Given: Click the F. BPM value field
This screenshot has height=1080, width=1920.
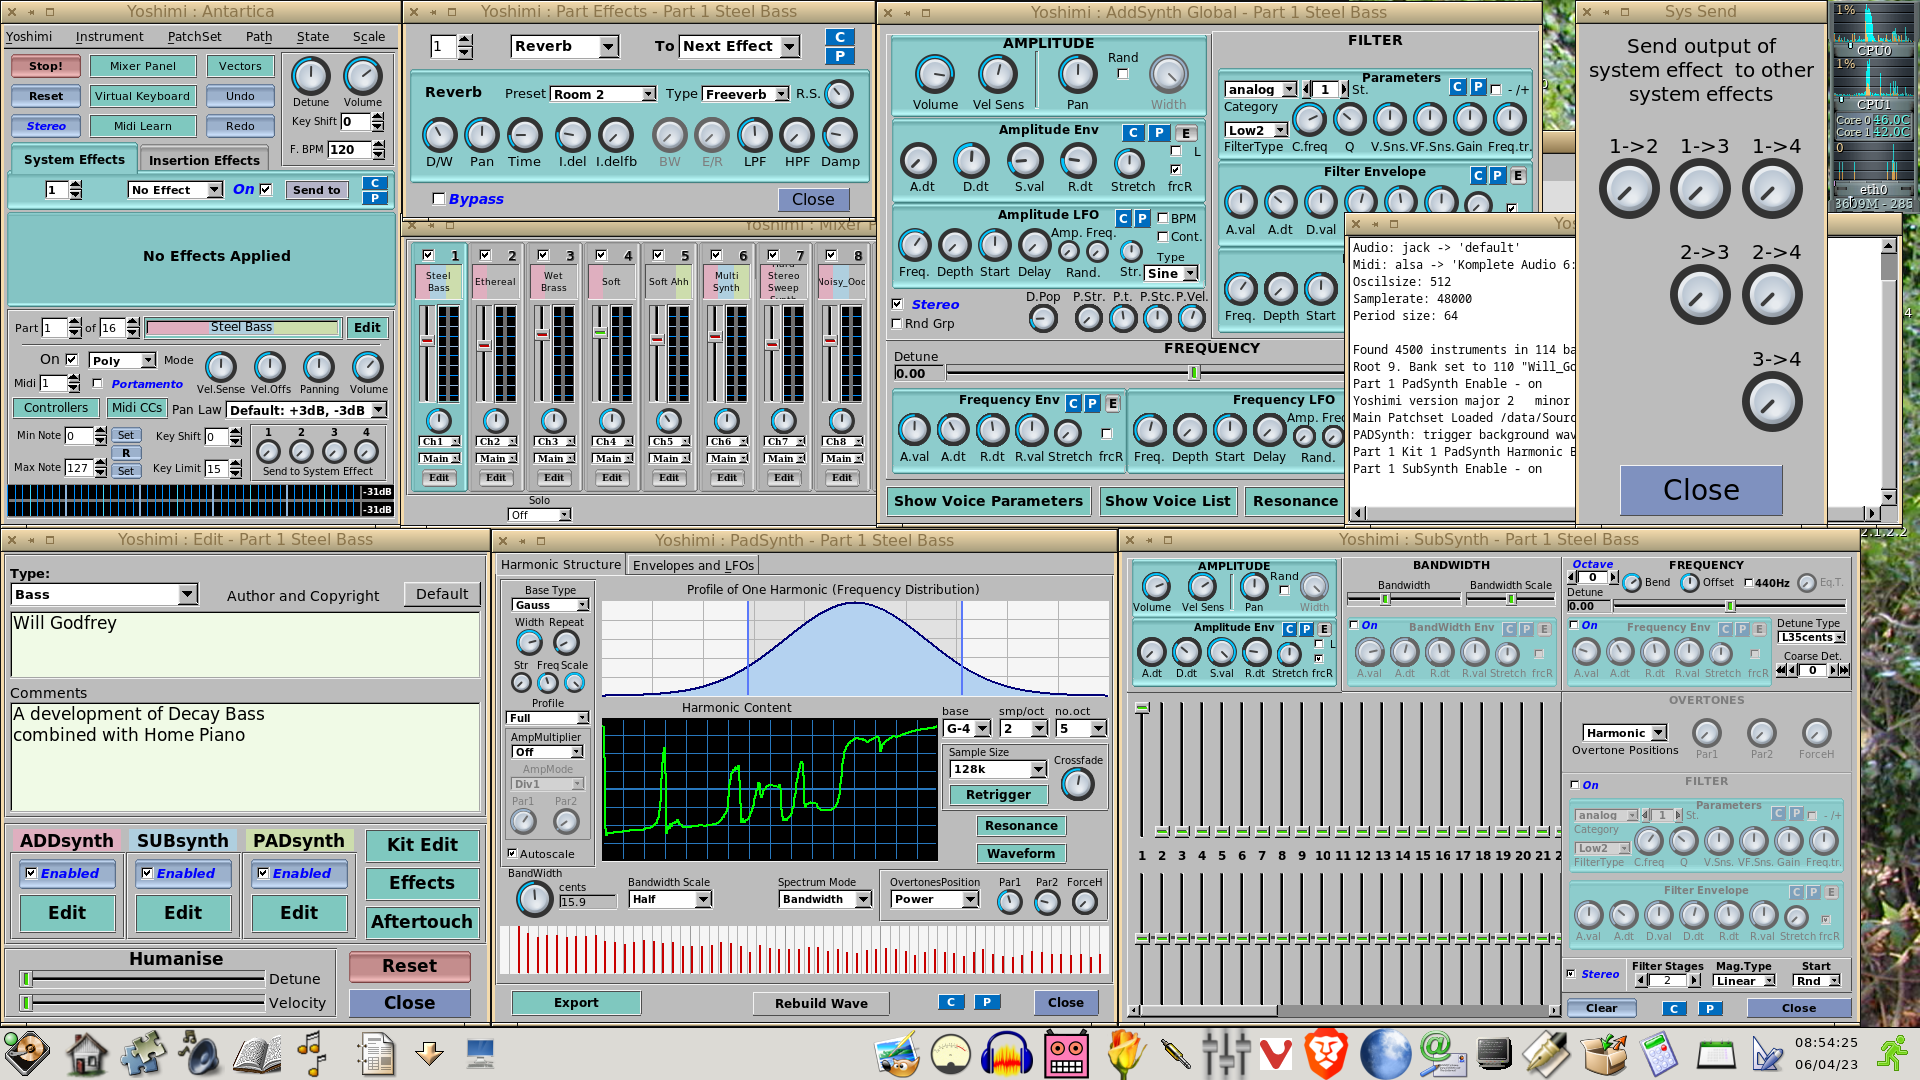Looking at the screenshot, I should pos(349,150).
